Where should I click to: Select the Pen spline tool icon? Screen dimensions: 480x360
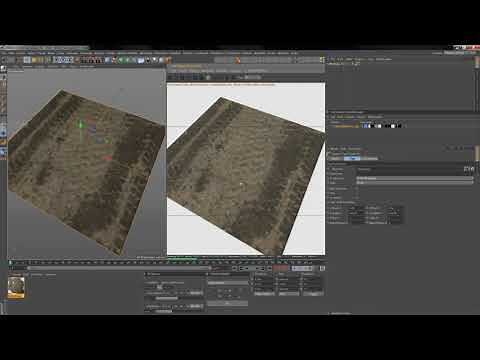[x=114, y=60]
